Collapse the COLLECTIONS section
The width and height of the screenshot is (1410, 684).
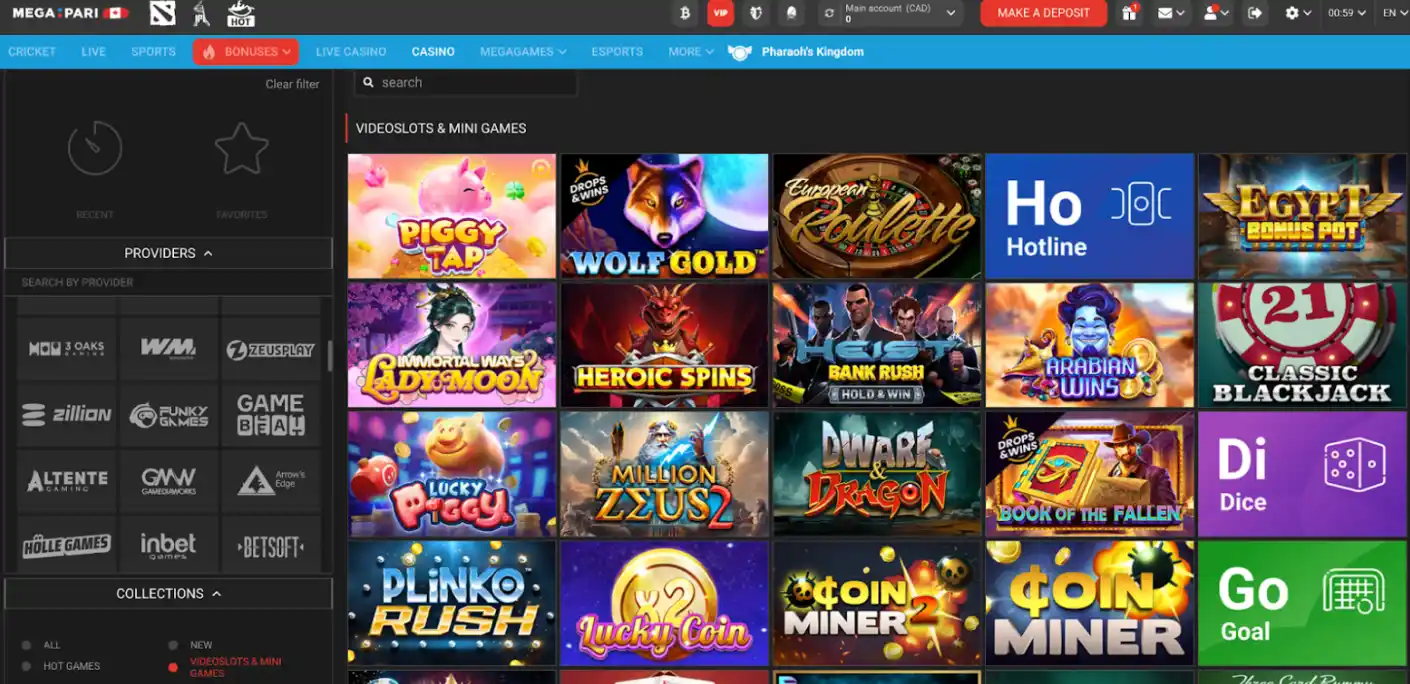[168, 593]
